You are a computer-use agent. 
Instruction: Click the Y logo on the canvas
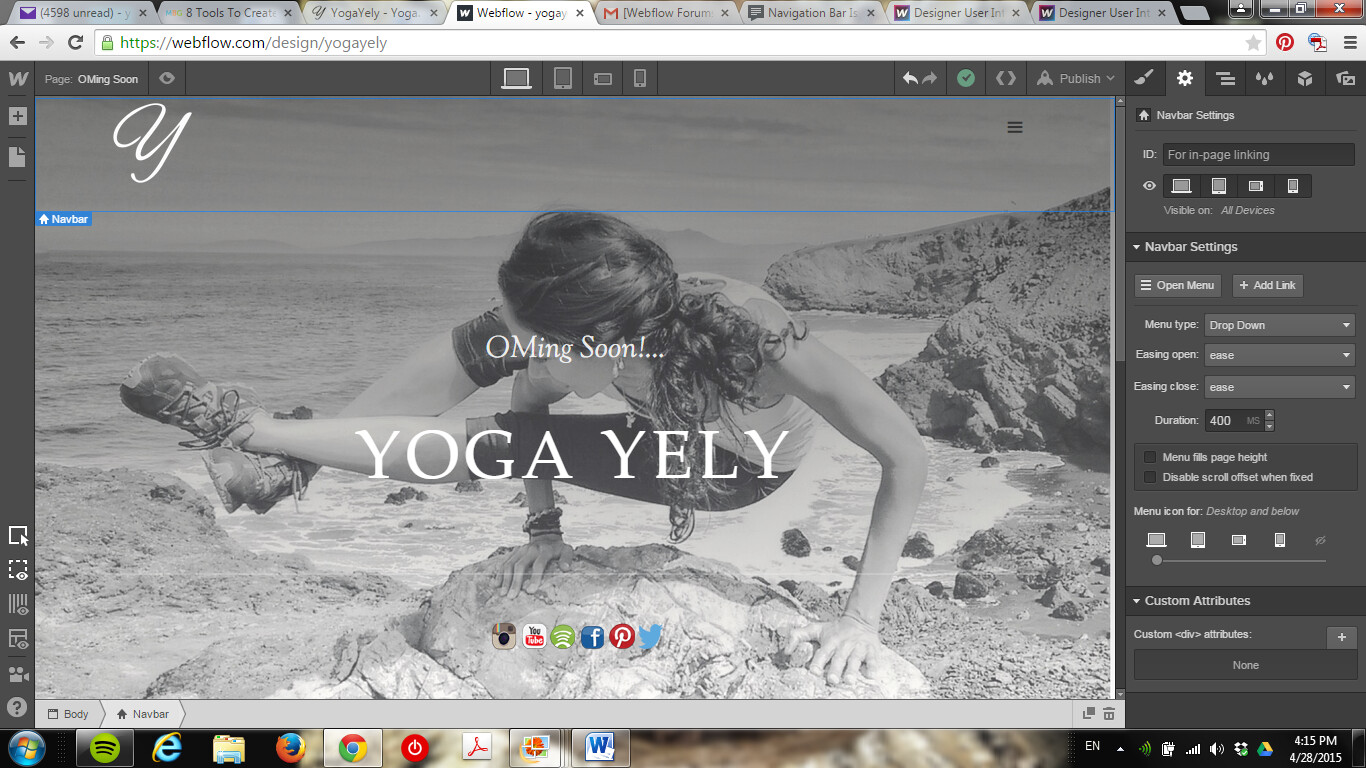(151, 143)
